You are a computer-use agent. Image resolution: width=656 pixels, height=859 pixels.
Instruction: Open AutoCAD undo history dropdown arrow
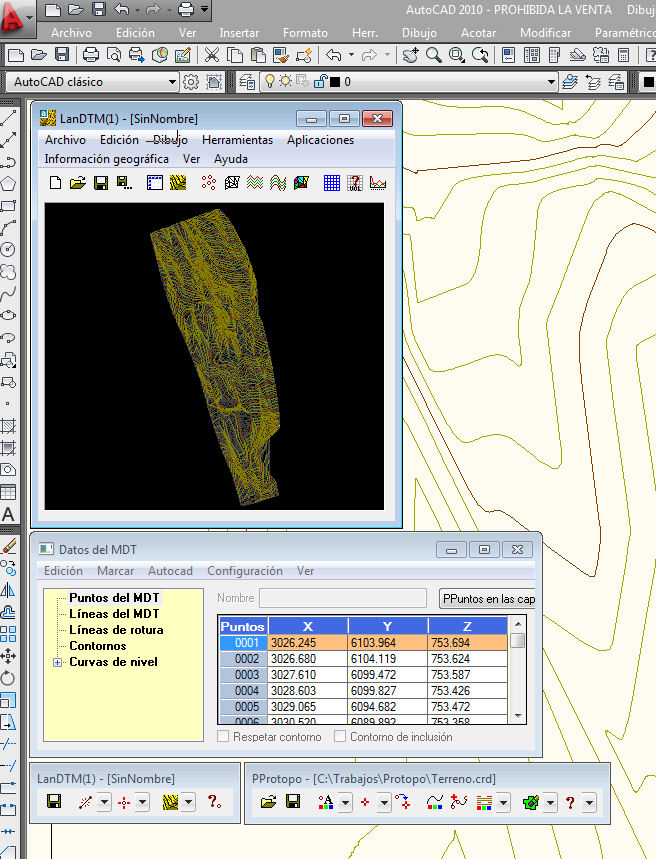click(x=351, y=55)
